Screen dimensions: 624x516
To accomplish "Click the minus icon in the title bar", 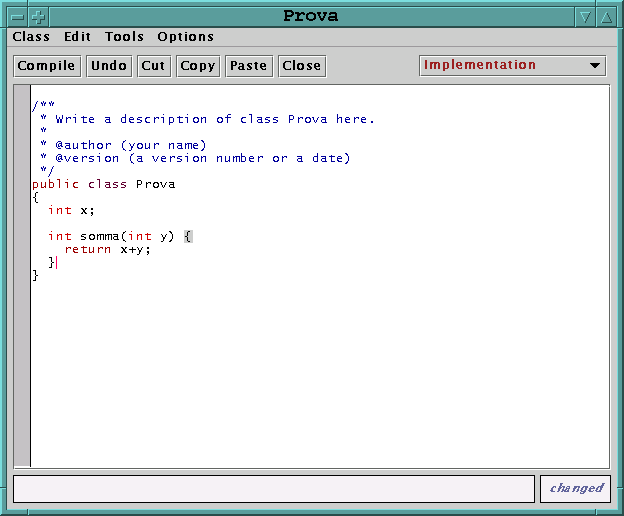I will pyautogui.click(x=17, y=16).
